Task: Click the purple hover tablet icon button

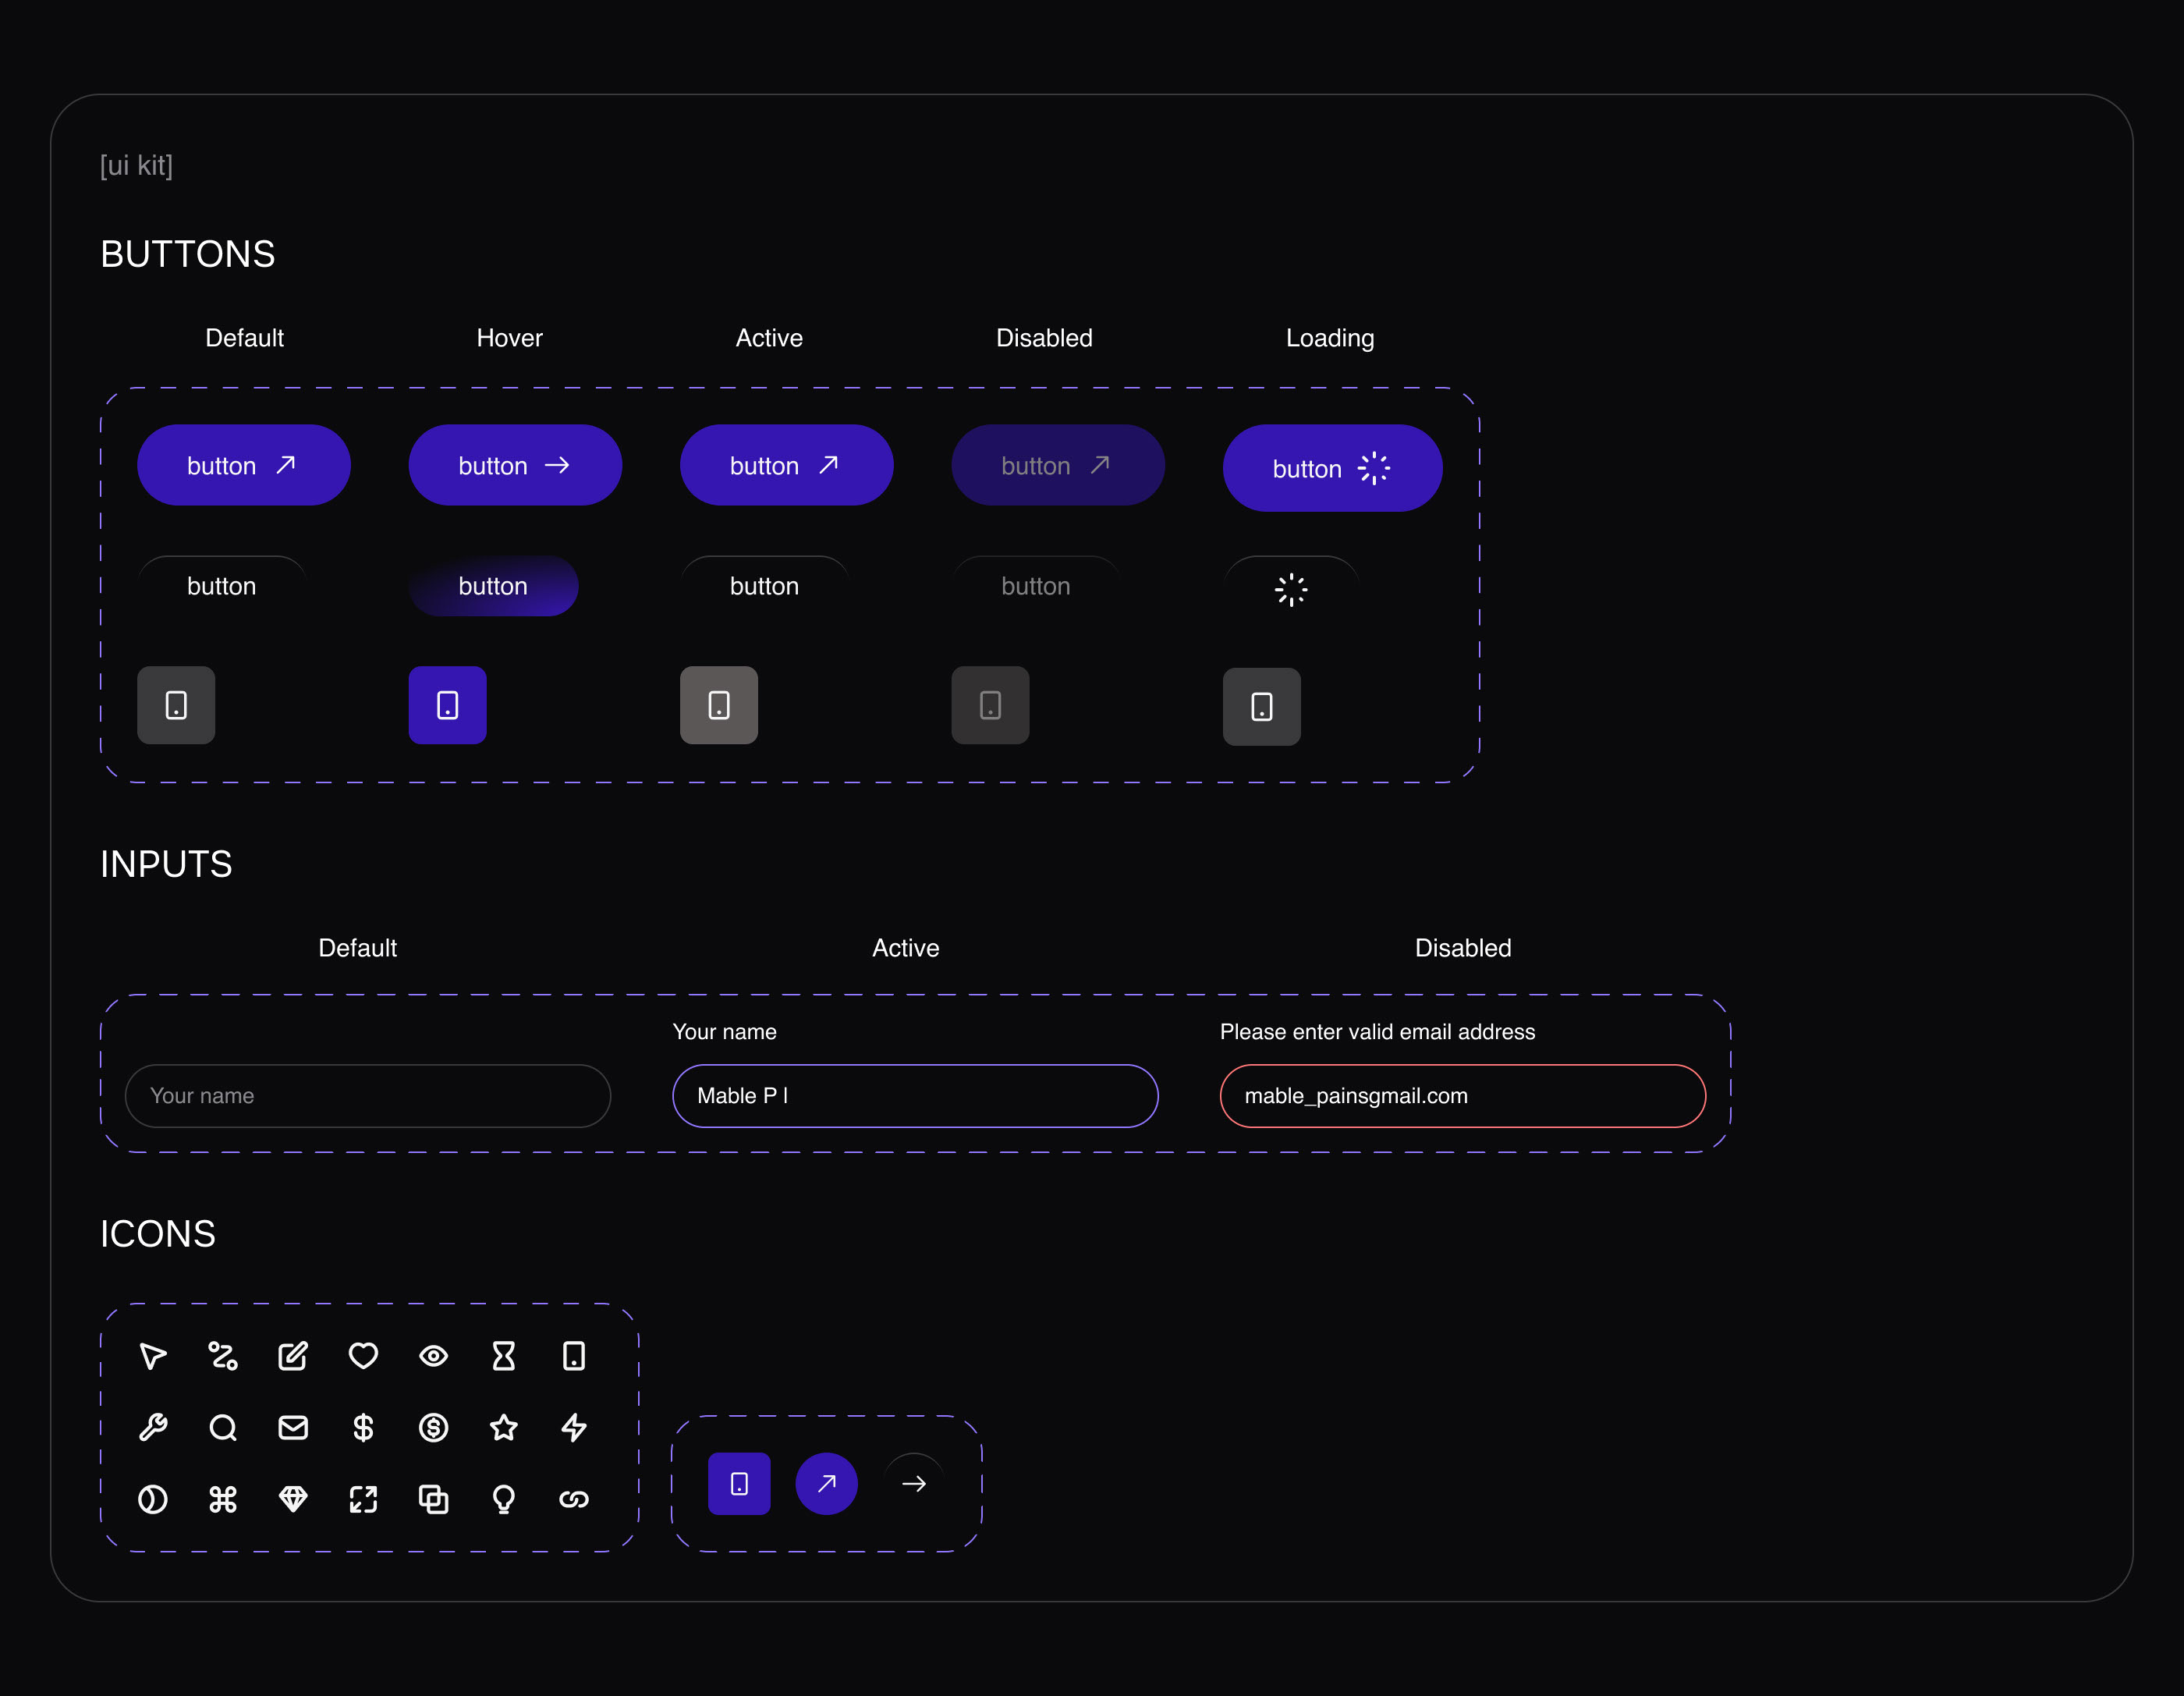Action: [447, 705]
